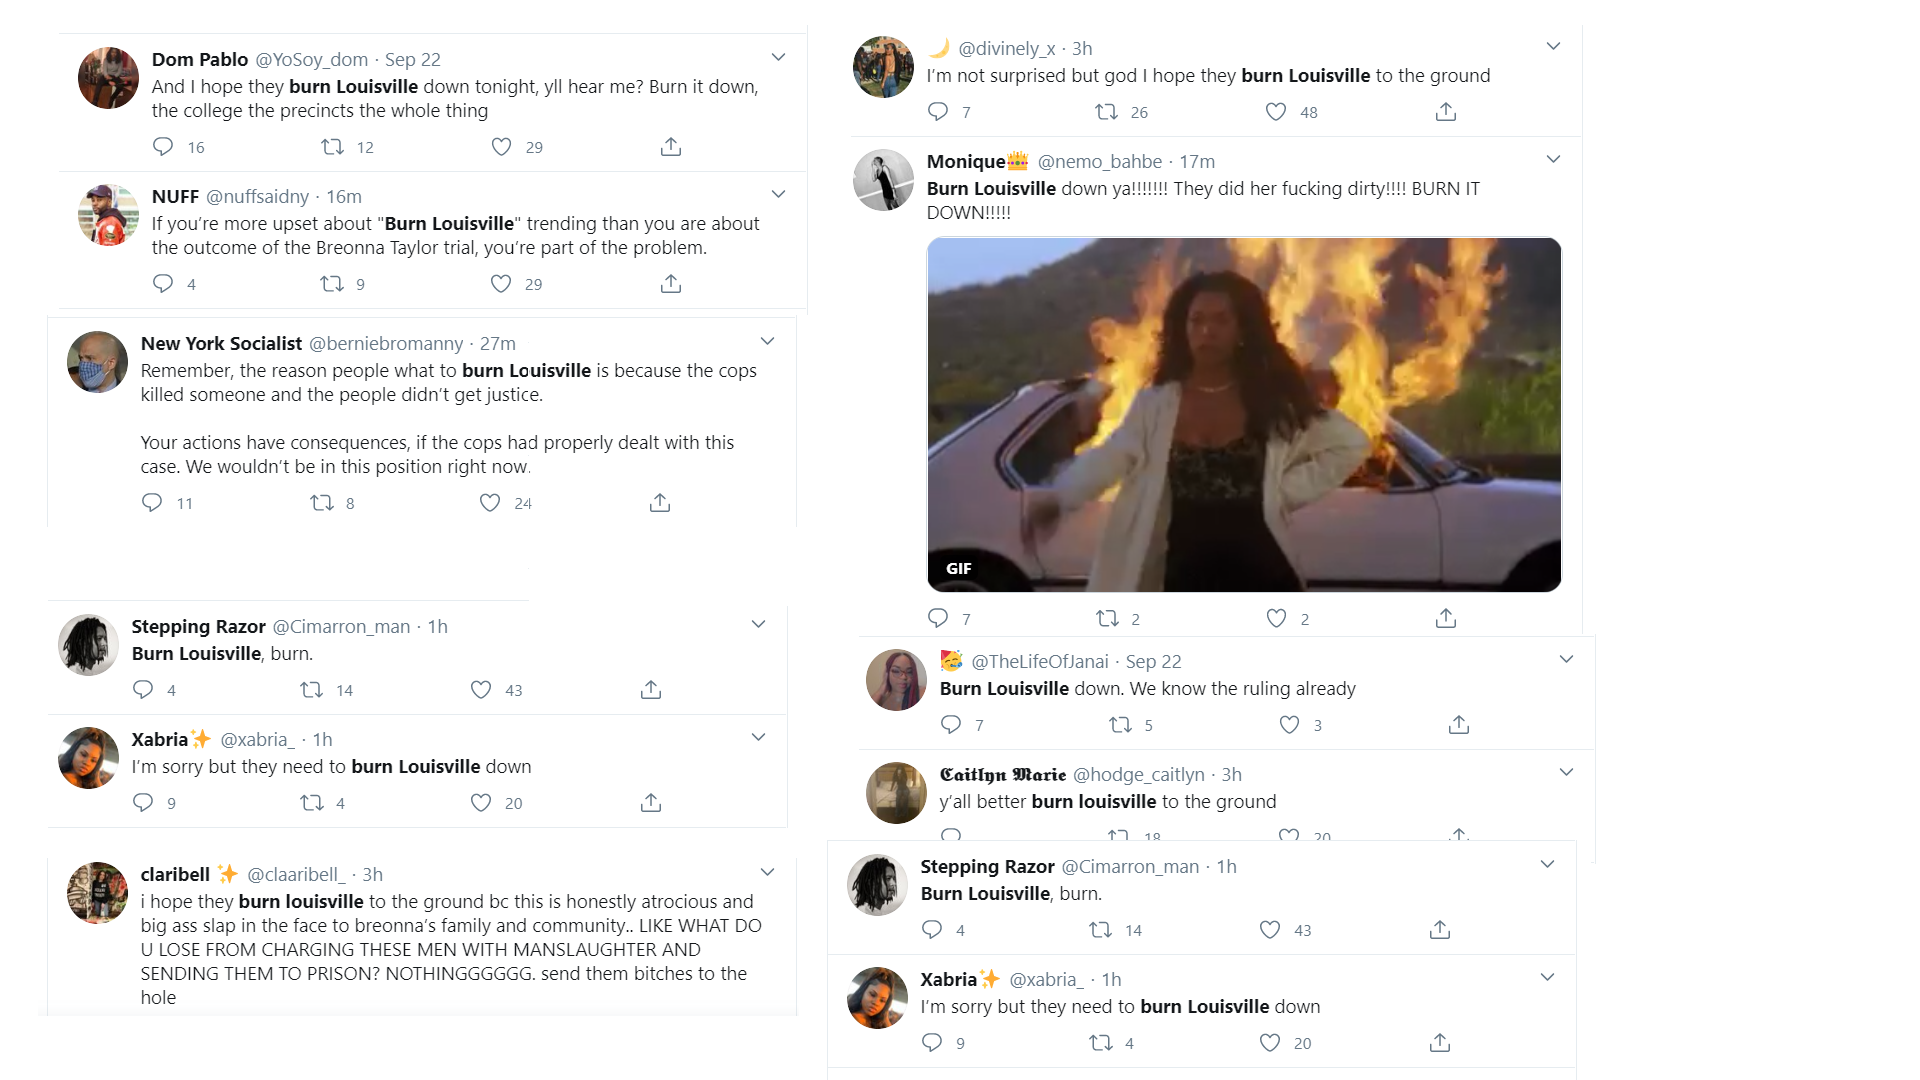Retweet the @TheLifeOfJanai tweet

pyautogui.click(x=1121, y=725)
